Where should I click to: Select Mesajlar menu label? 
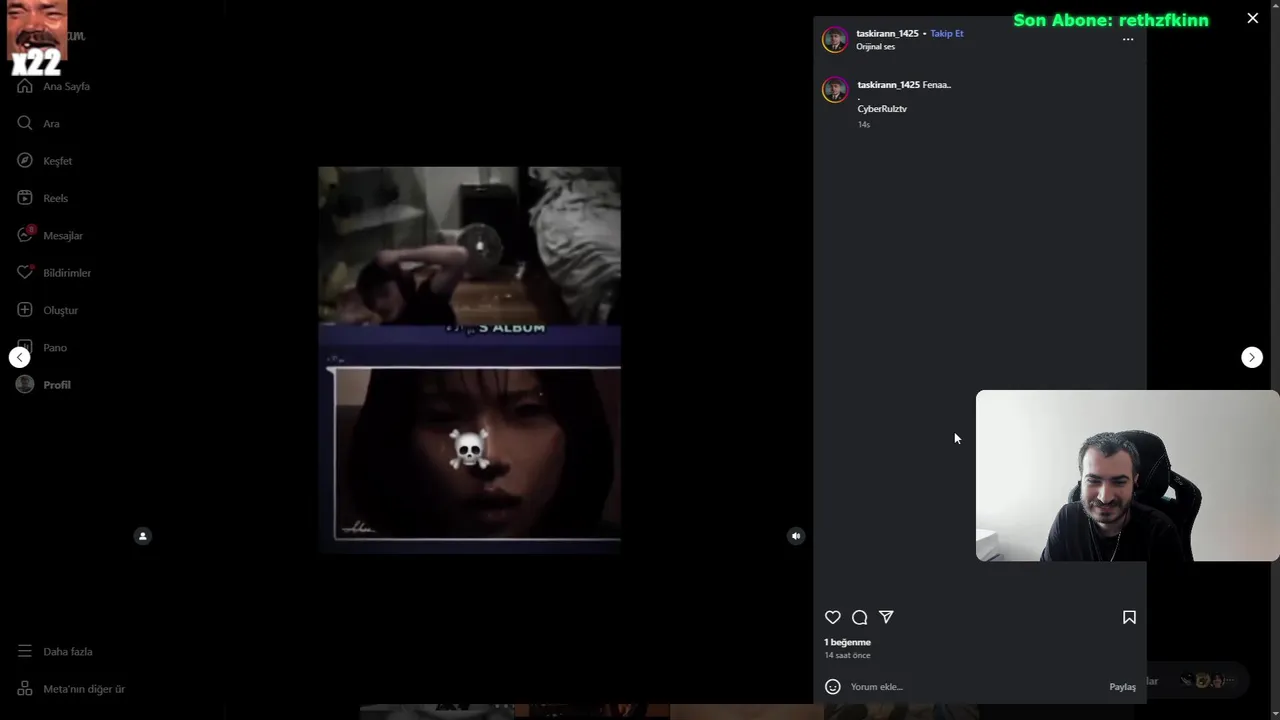(x=63, y=236)
